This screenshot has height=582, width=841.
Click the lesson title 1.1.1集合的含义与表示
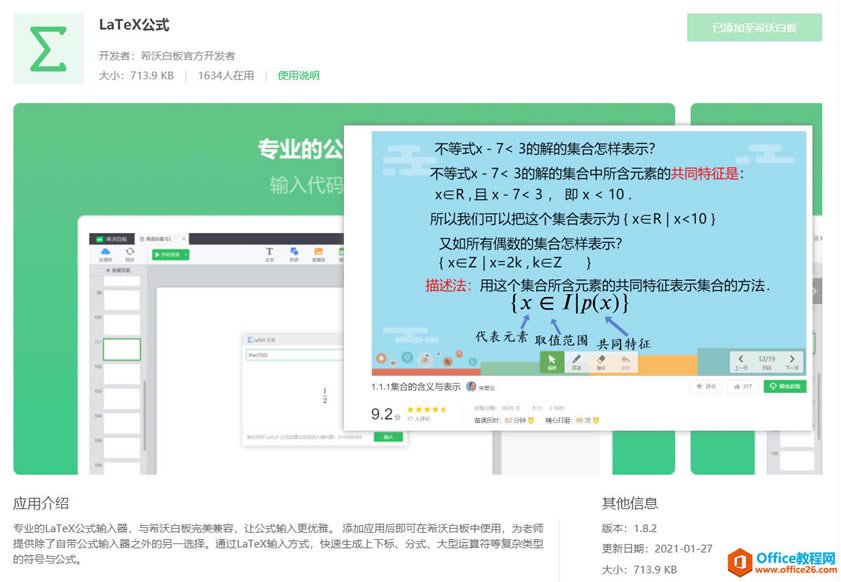tap(416, 387)
